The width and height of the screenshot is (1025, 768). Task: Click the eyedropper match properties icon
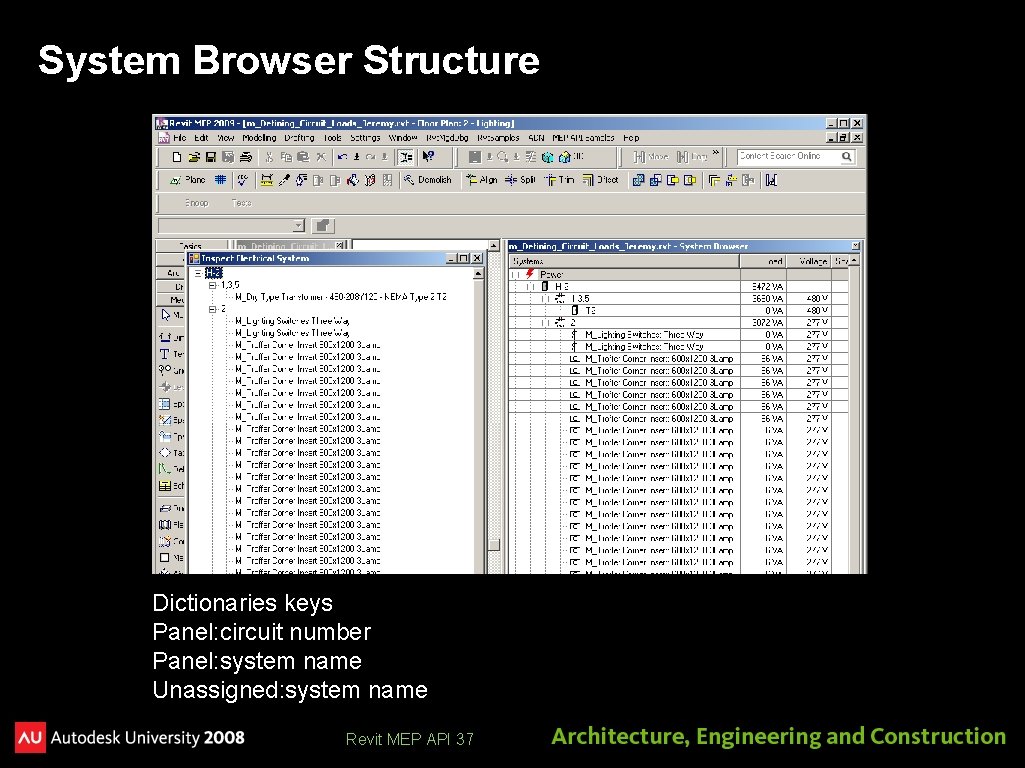tap(284, 180)
